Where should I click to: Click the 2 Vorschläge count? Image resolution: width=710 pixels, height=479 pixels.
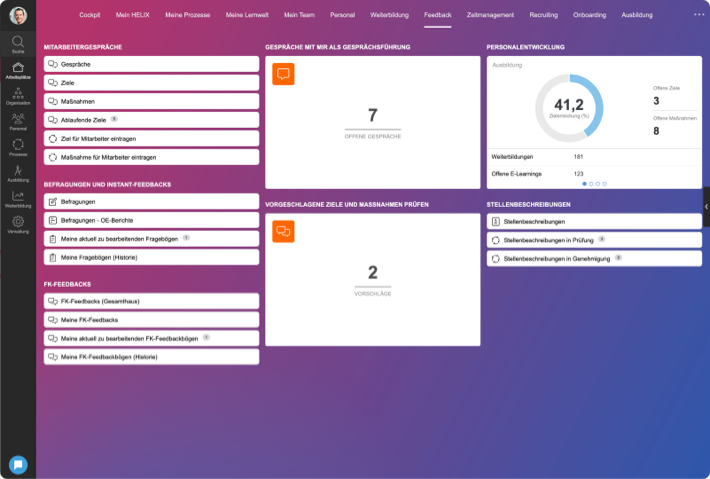tap(373, 273)
